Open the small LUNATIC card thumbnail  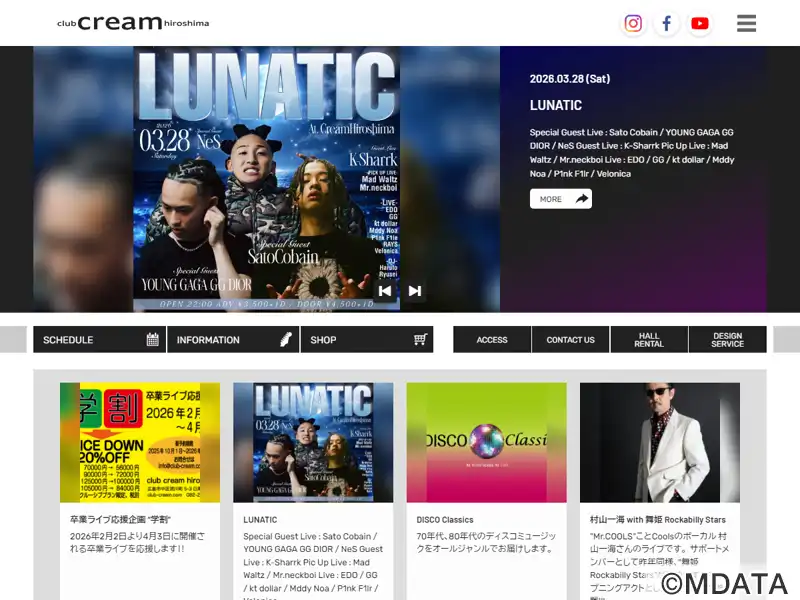click(313, 443)
